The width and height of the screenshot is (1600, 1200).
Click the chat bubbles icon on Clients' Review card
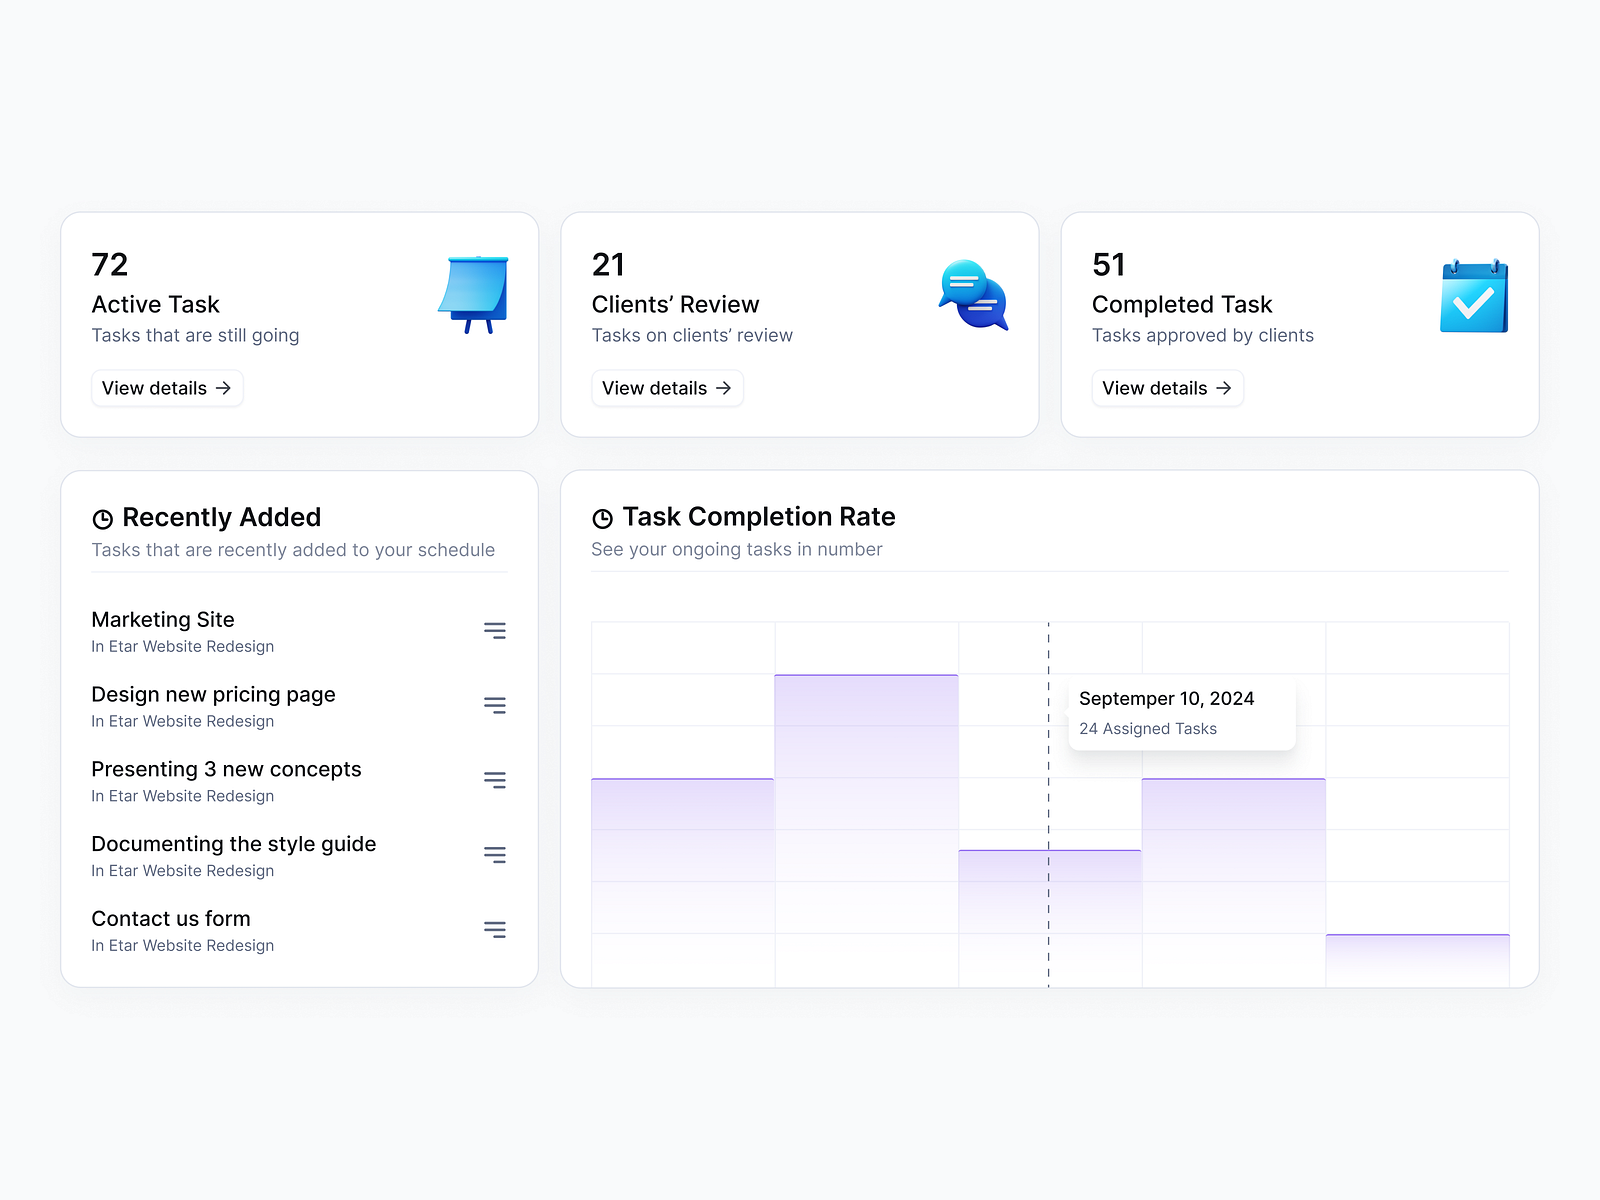coord(974,294)
